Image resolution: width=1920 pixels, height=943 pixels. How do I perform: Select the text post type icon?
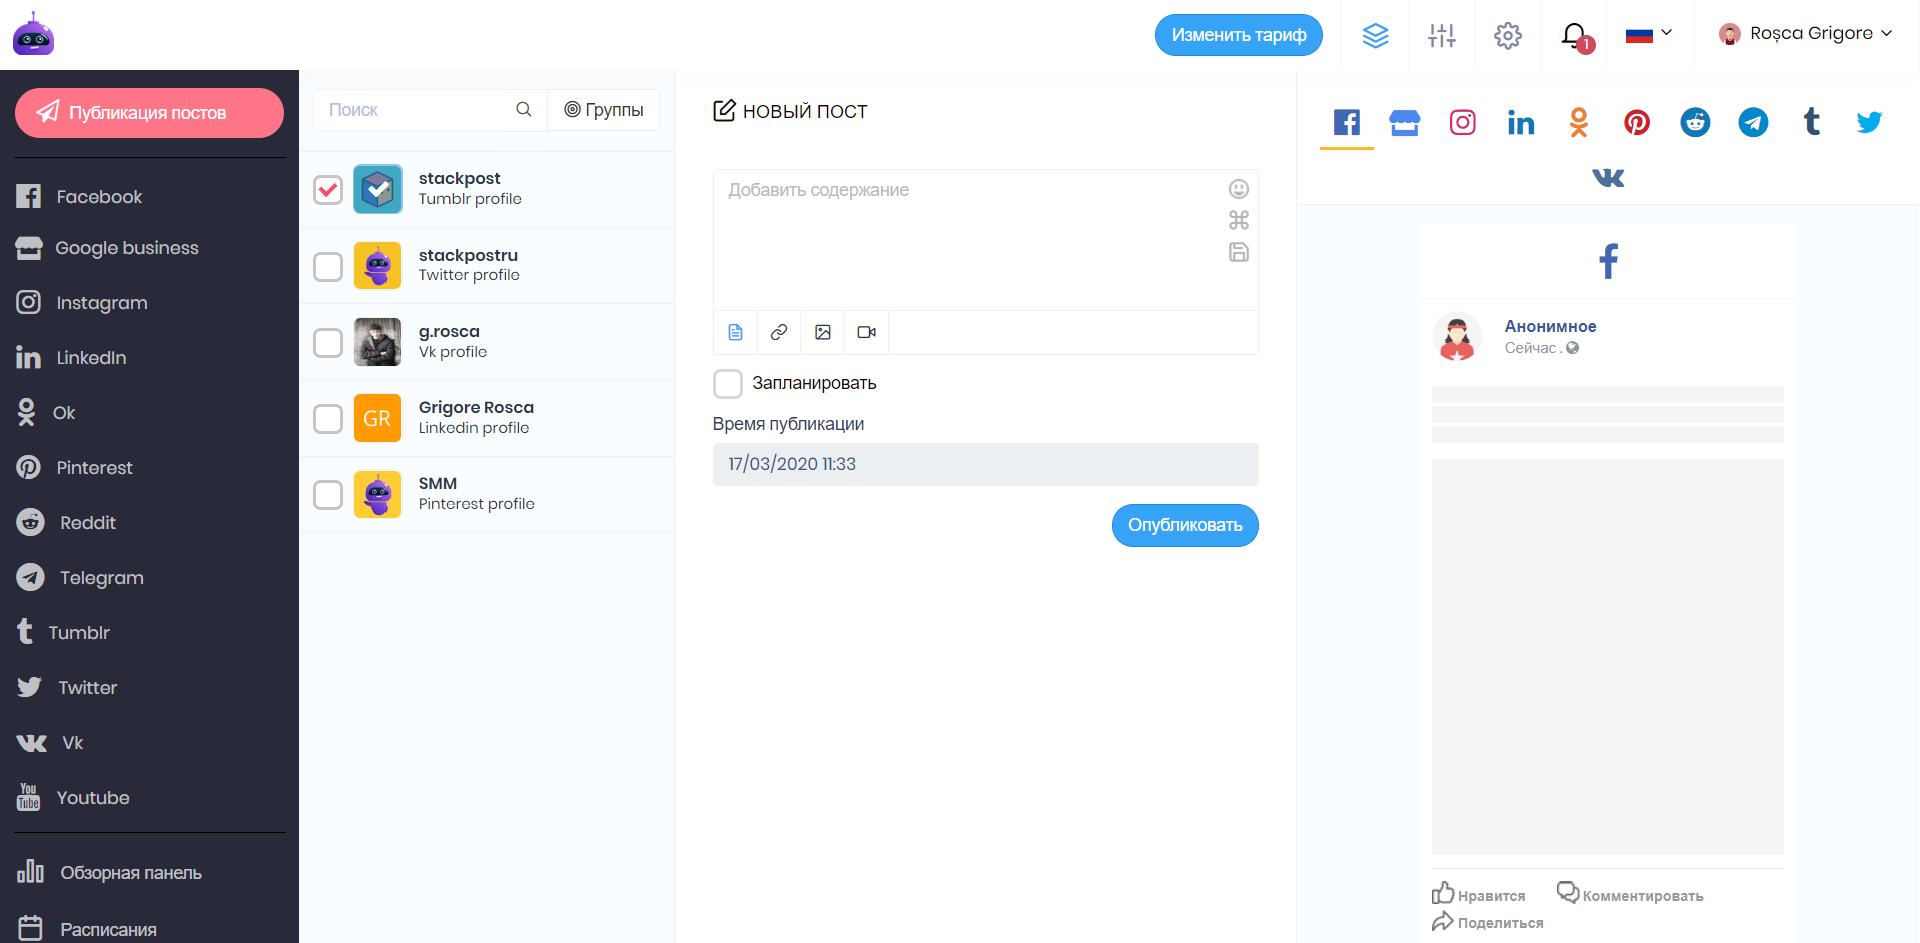735,332
